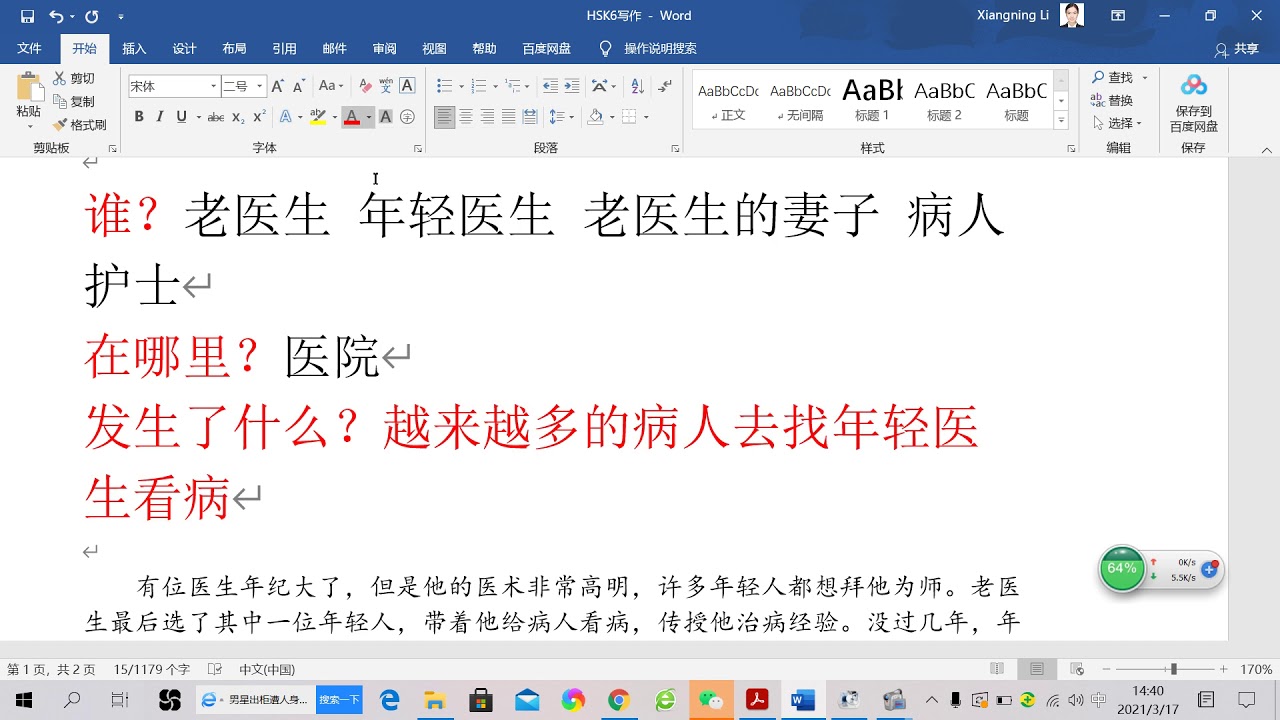Click the Redo/Repeat arrow in quick access
This screenshot has width=1280, height=720.
coord(92,16)
